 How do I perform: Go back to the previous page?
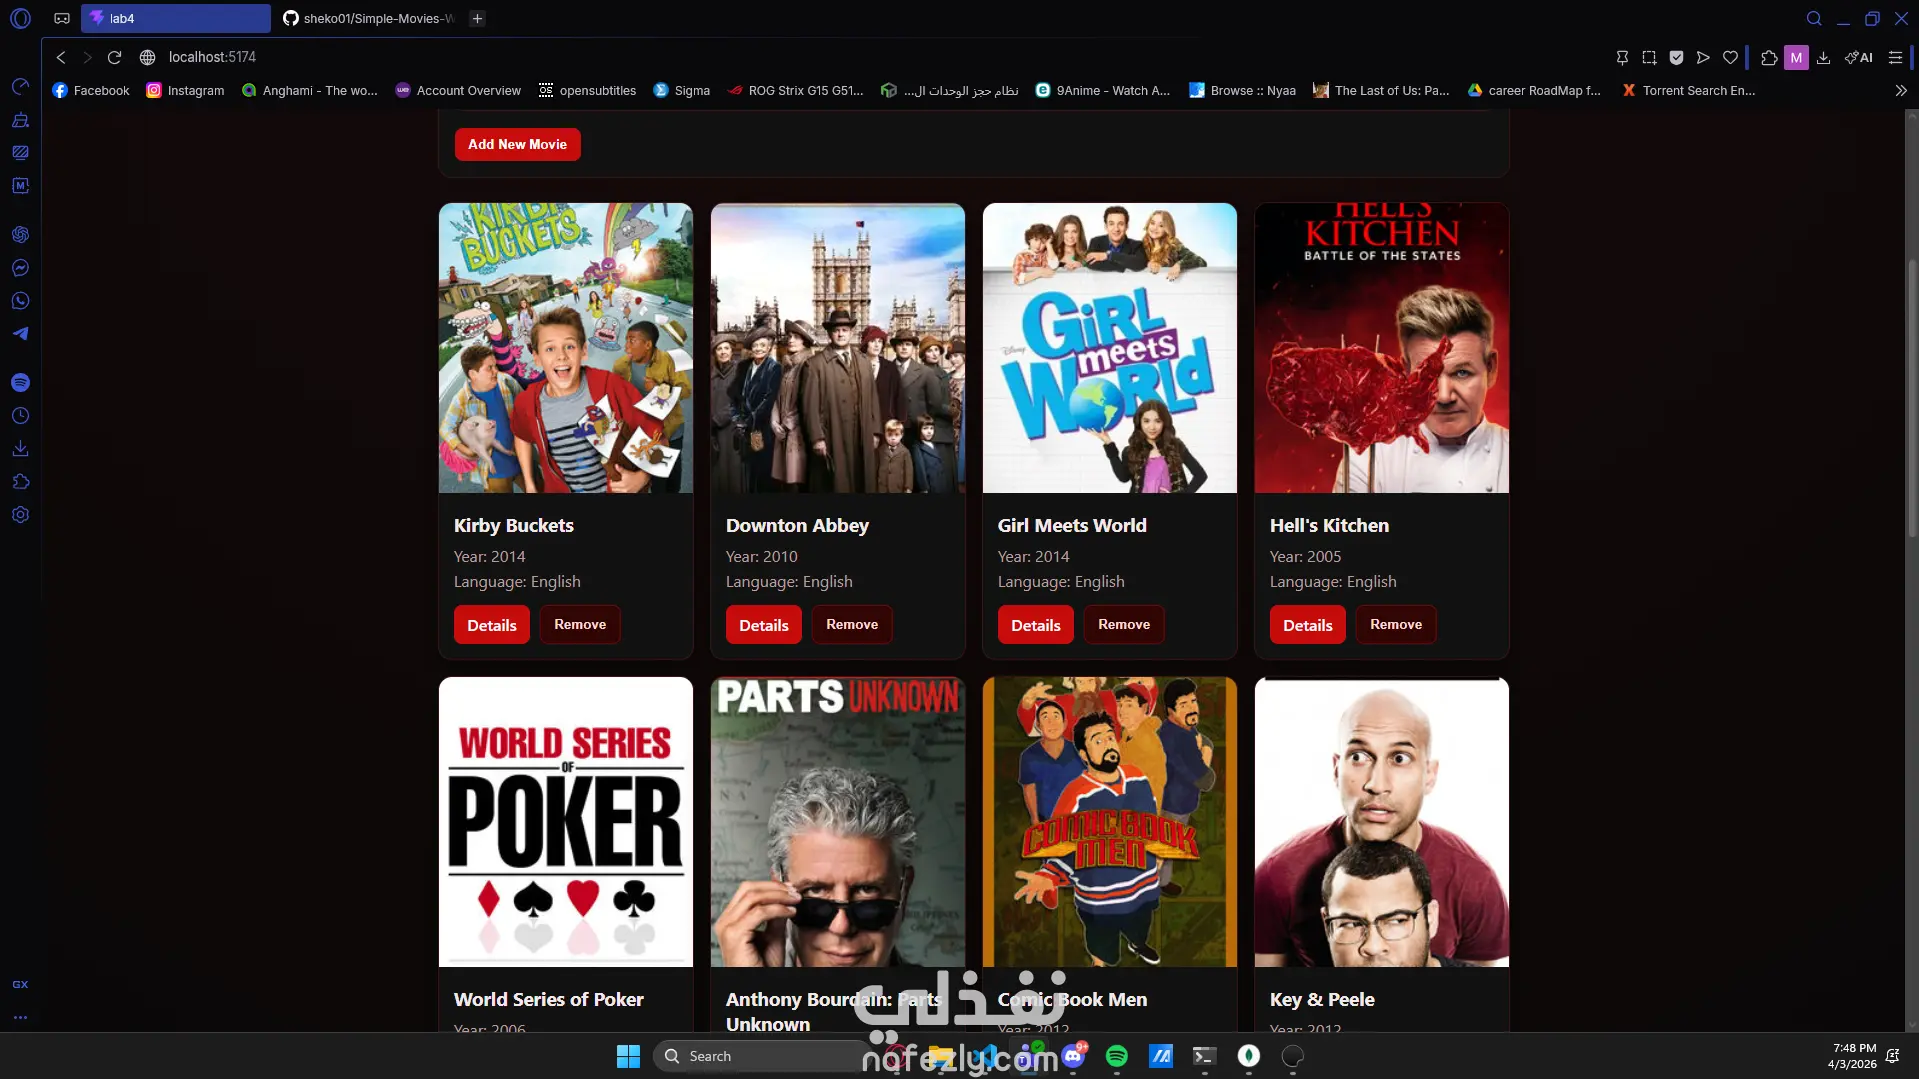click(61, 58)
